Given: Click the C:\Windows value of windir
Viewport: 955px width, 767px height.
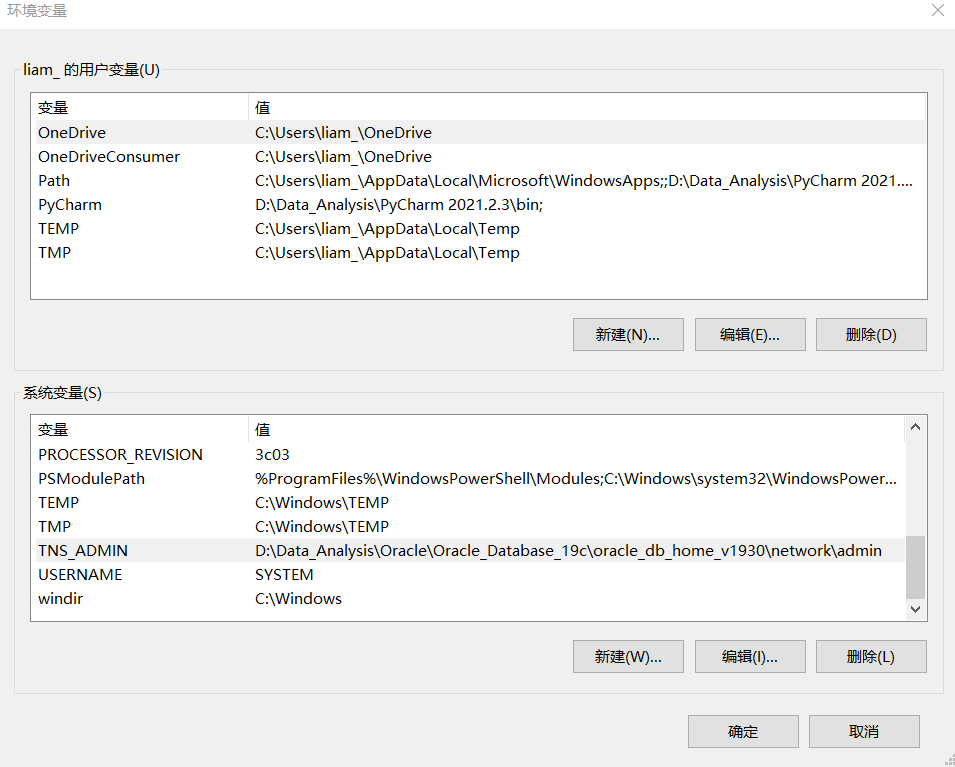Looking at the screenshot, I should click(298, 598).
